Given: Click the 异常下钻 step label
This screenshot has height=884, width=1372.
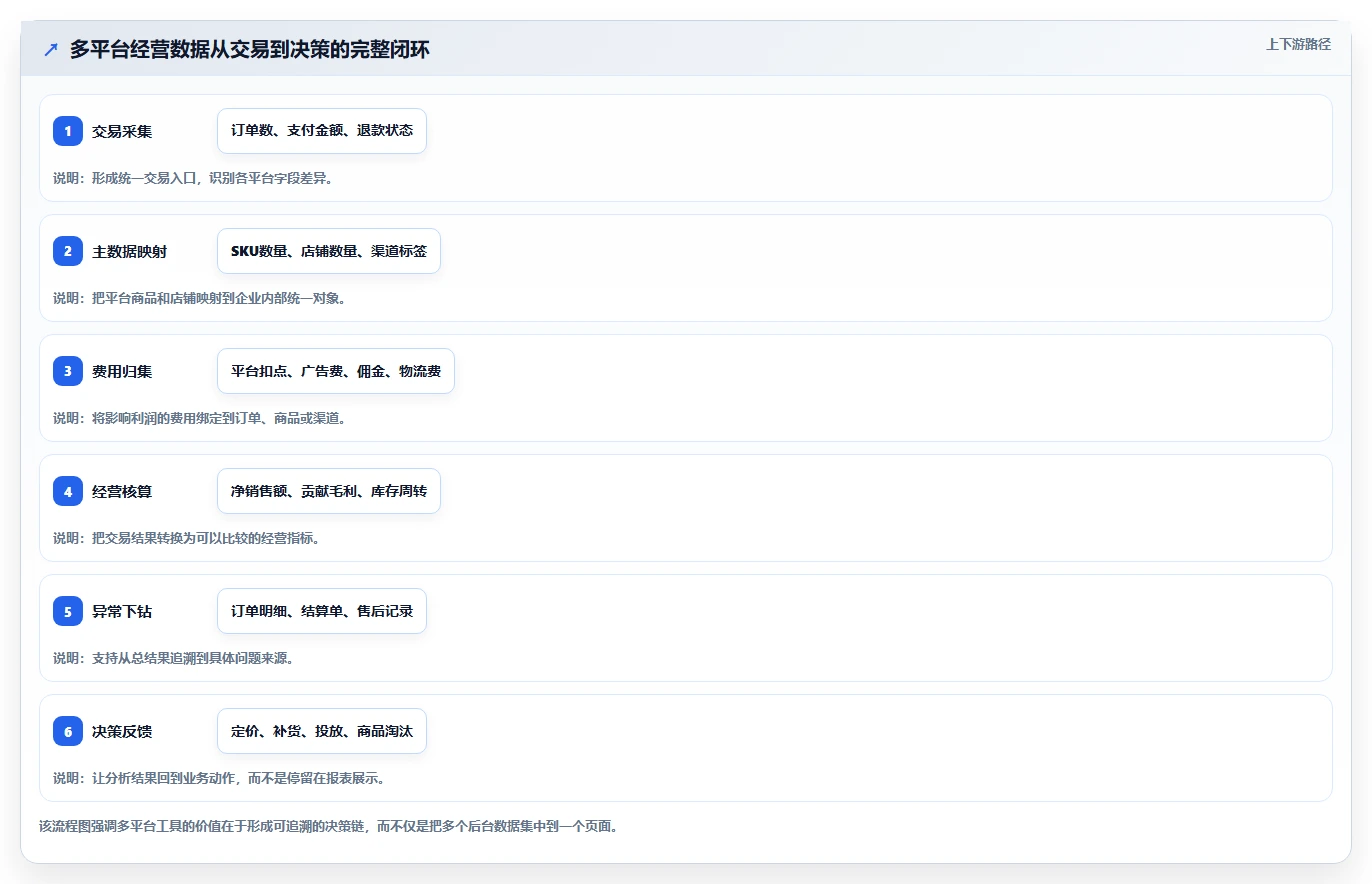Looking at the screenshot, I should (122, 611).
